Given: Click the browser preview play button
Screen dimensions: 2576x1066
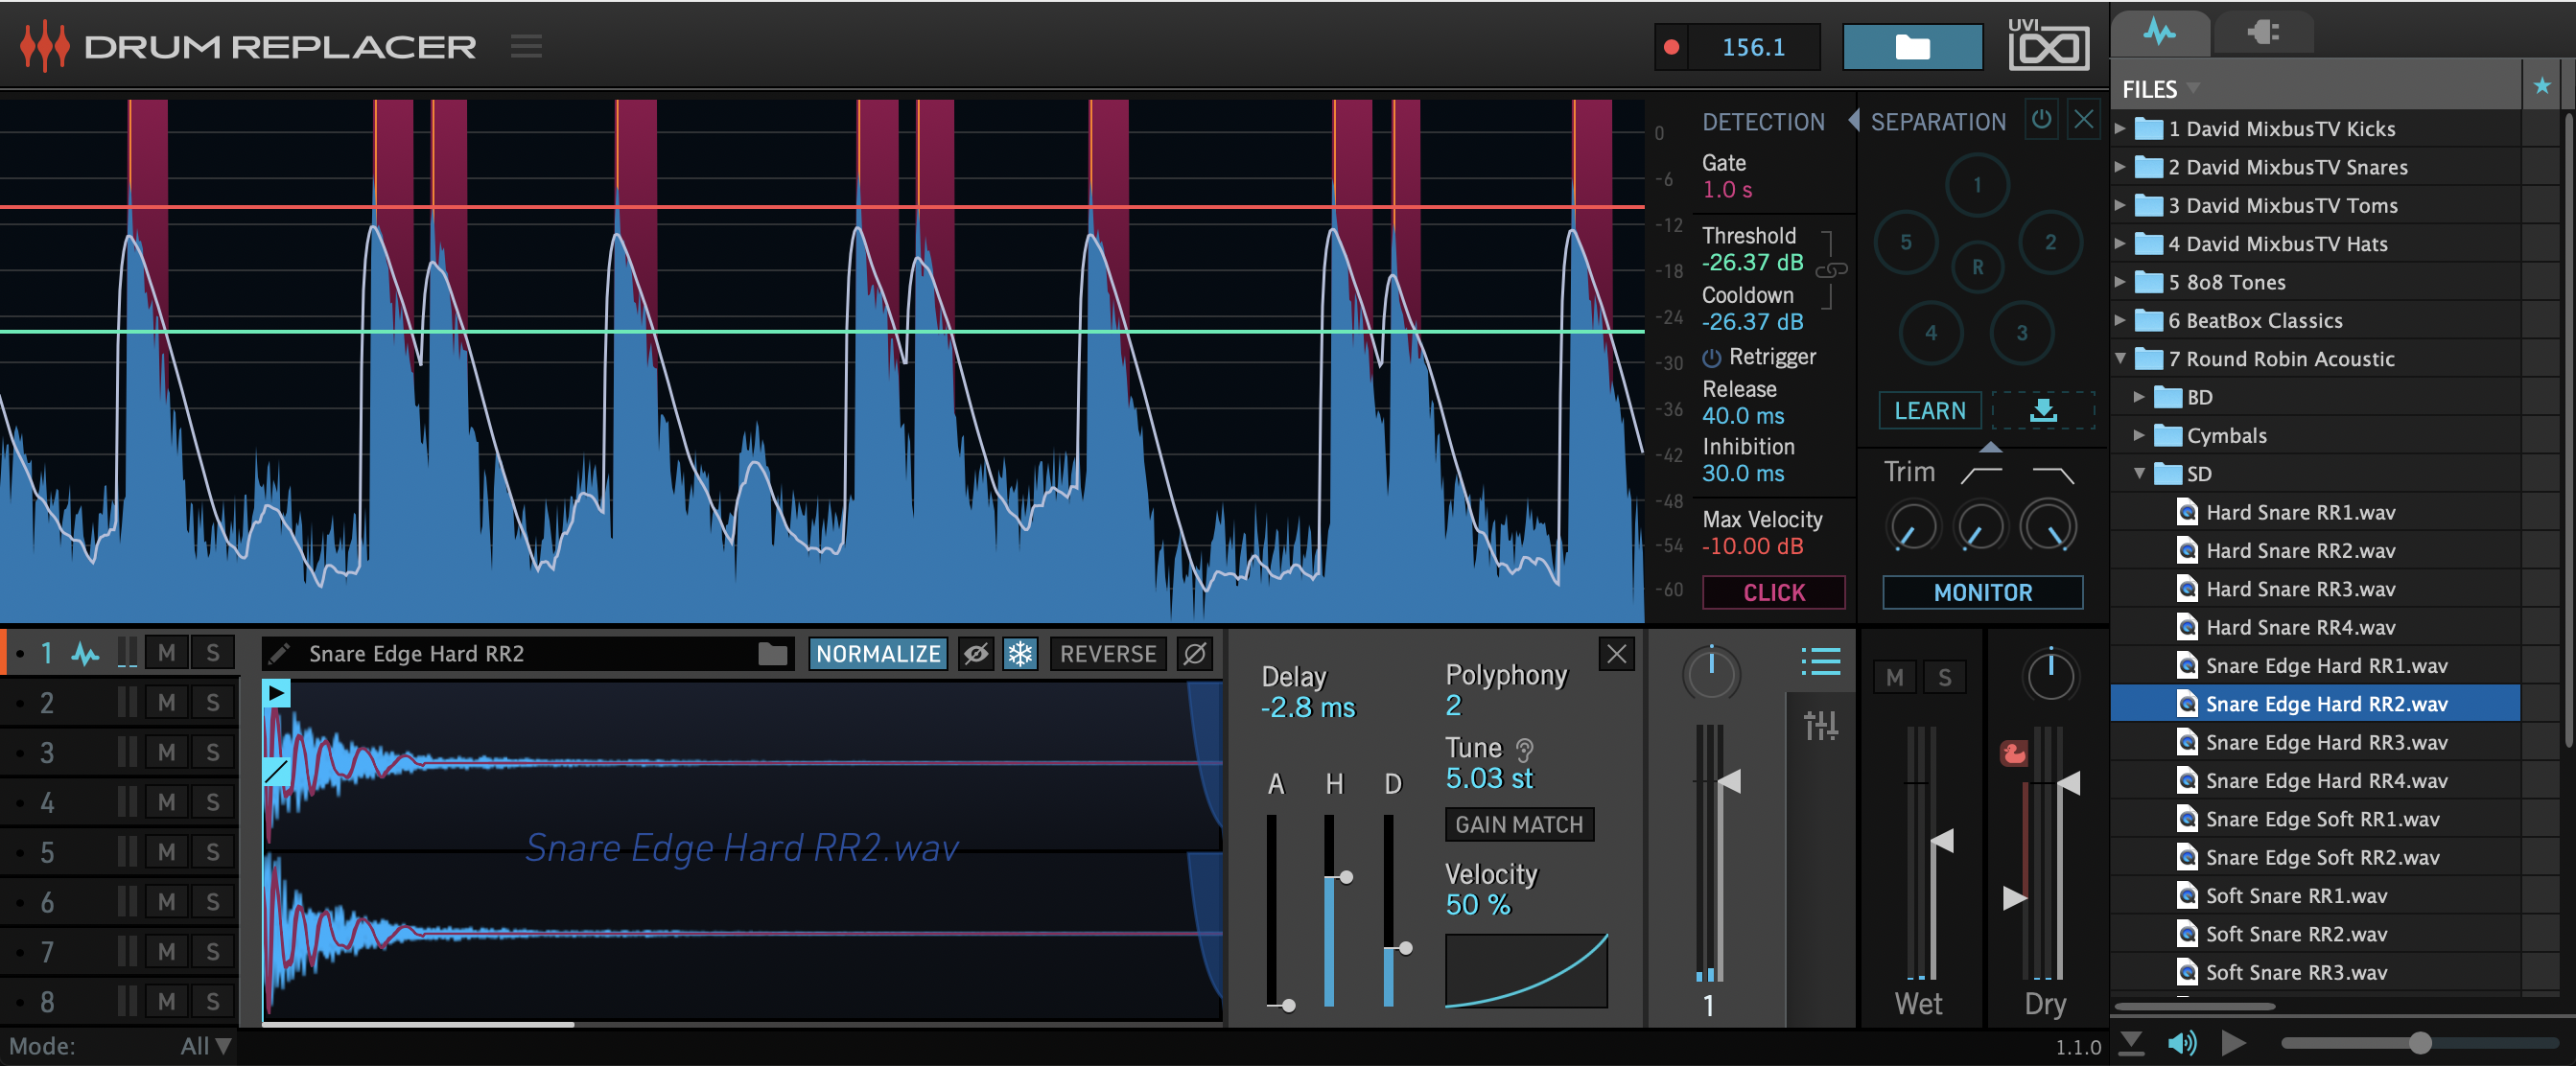Looking at the screenshot, I should (2232, 1043).
